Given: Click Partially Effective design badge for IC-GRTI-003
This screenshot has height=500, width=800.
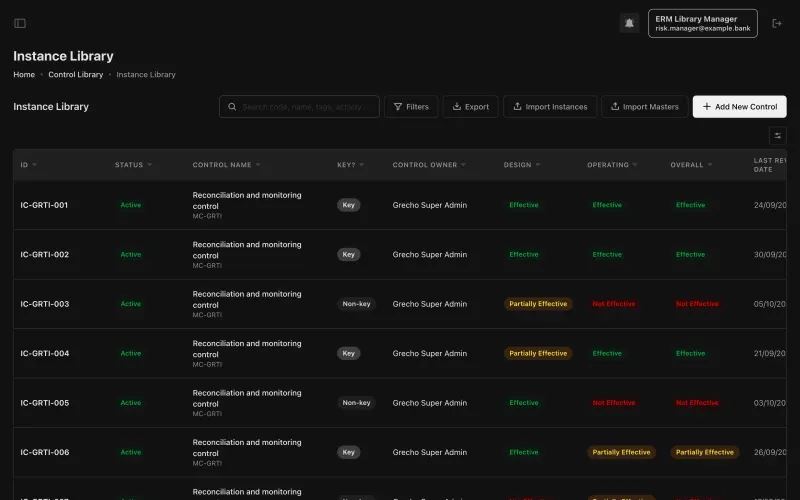Looking at the screenshot, I should pos(538,304).
